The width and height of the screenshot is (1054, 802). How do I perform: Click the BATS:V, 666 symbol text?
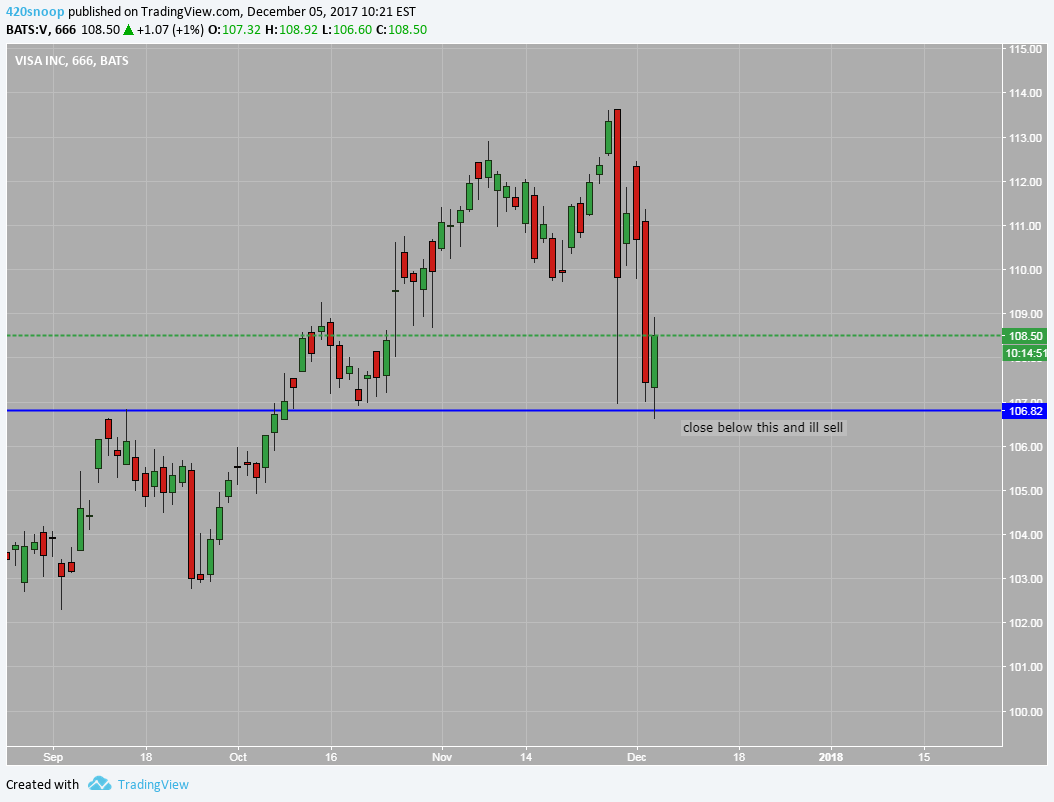pos(41,30)
